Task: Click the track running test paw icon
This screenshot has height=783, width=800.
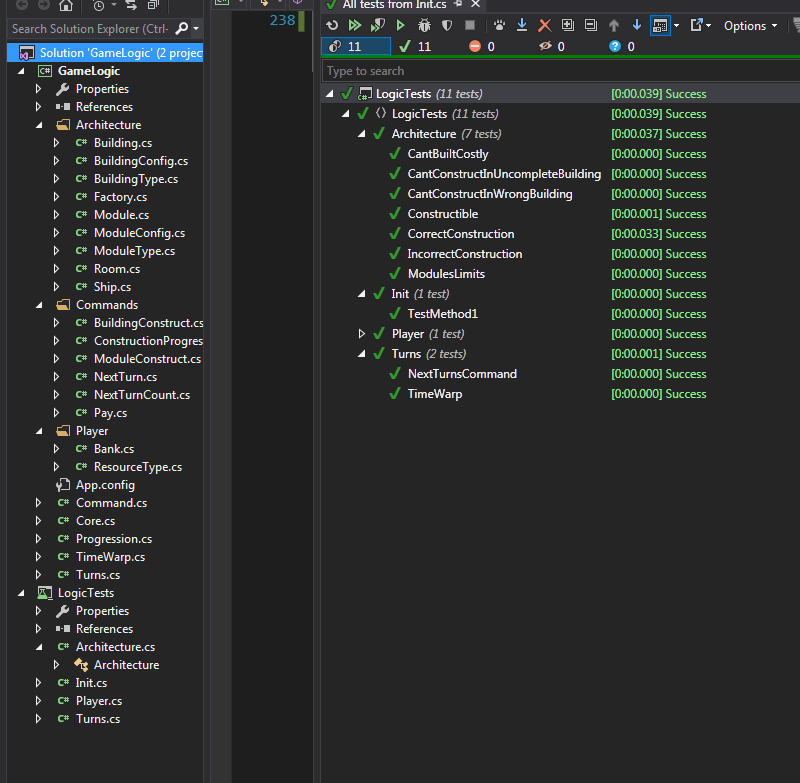Action: (x=498, y=25)
